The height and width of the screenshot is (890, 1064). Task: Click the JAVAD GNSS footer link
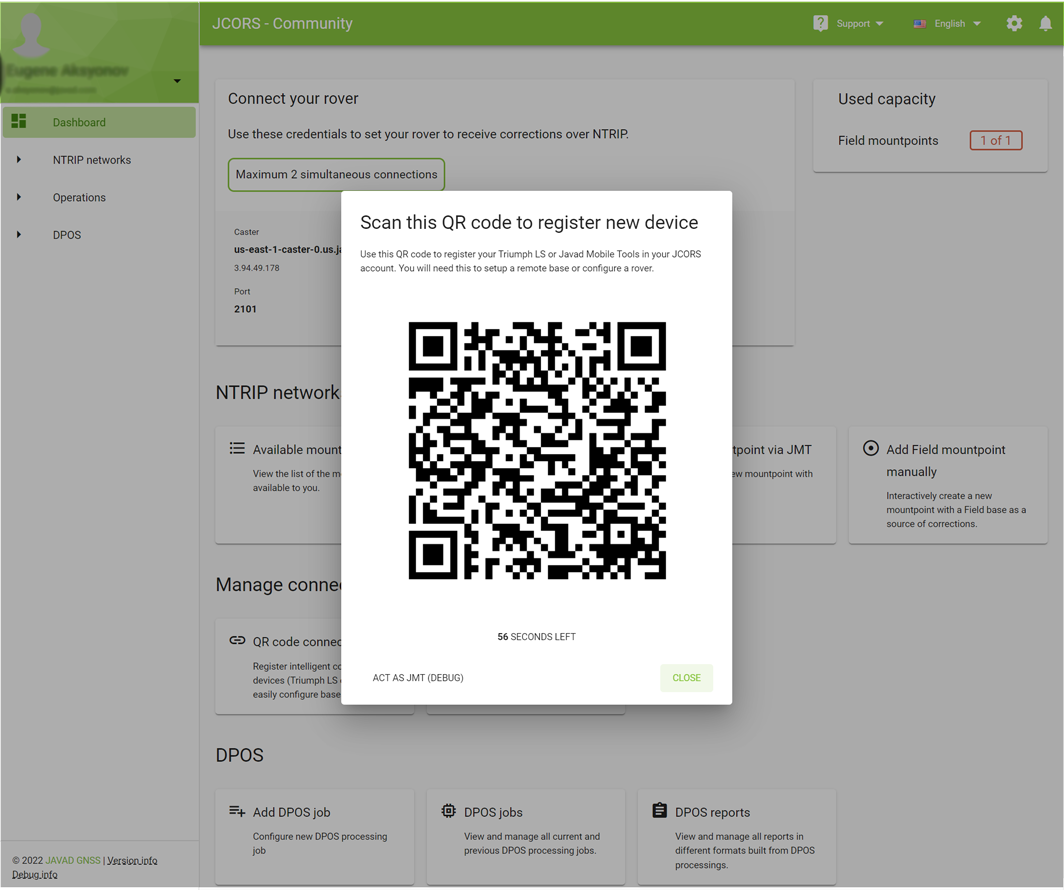(73, 860)
